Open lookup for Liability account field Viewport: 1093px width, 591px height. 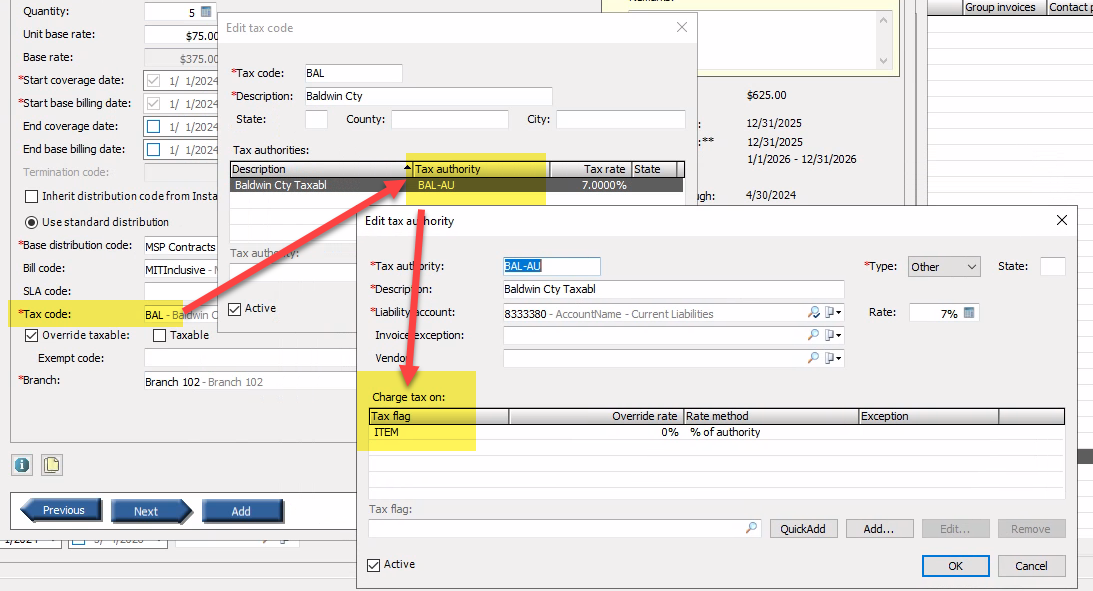tap(813, 313)
